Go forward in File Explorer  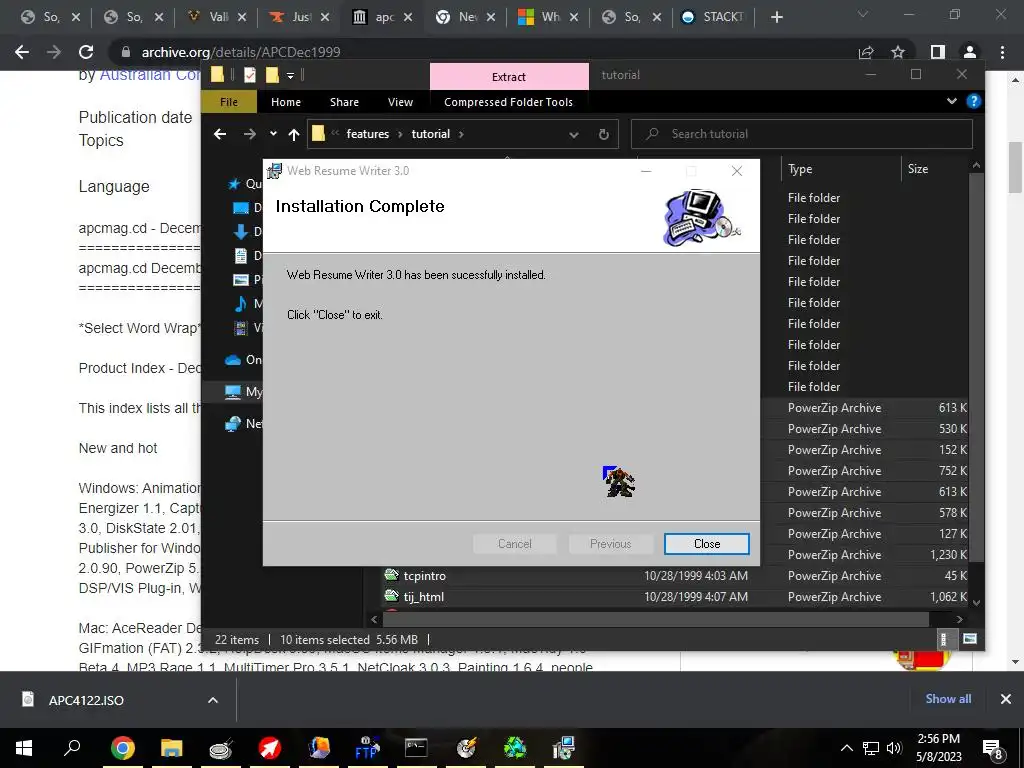(249, 134)
